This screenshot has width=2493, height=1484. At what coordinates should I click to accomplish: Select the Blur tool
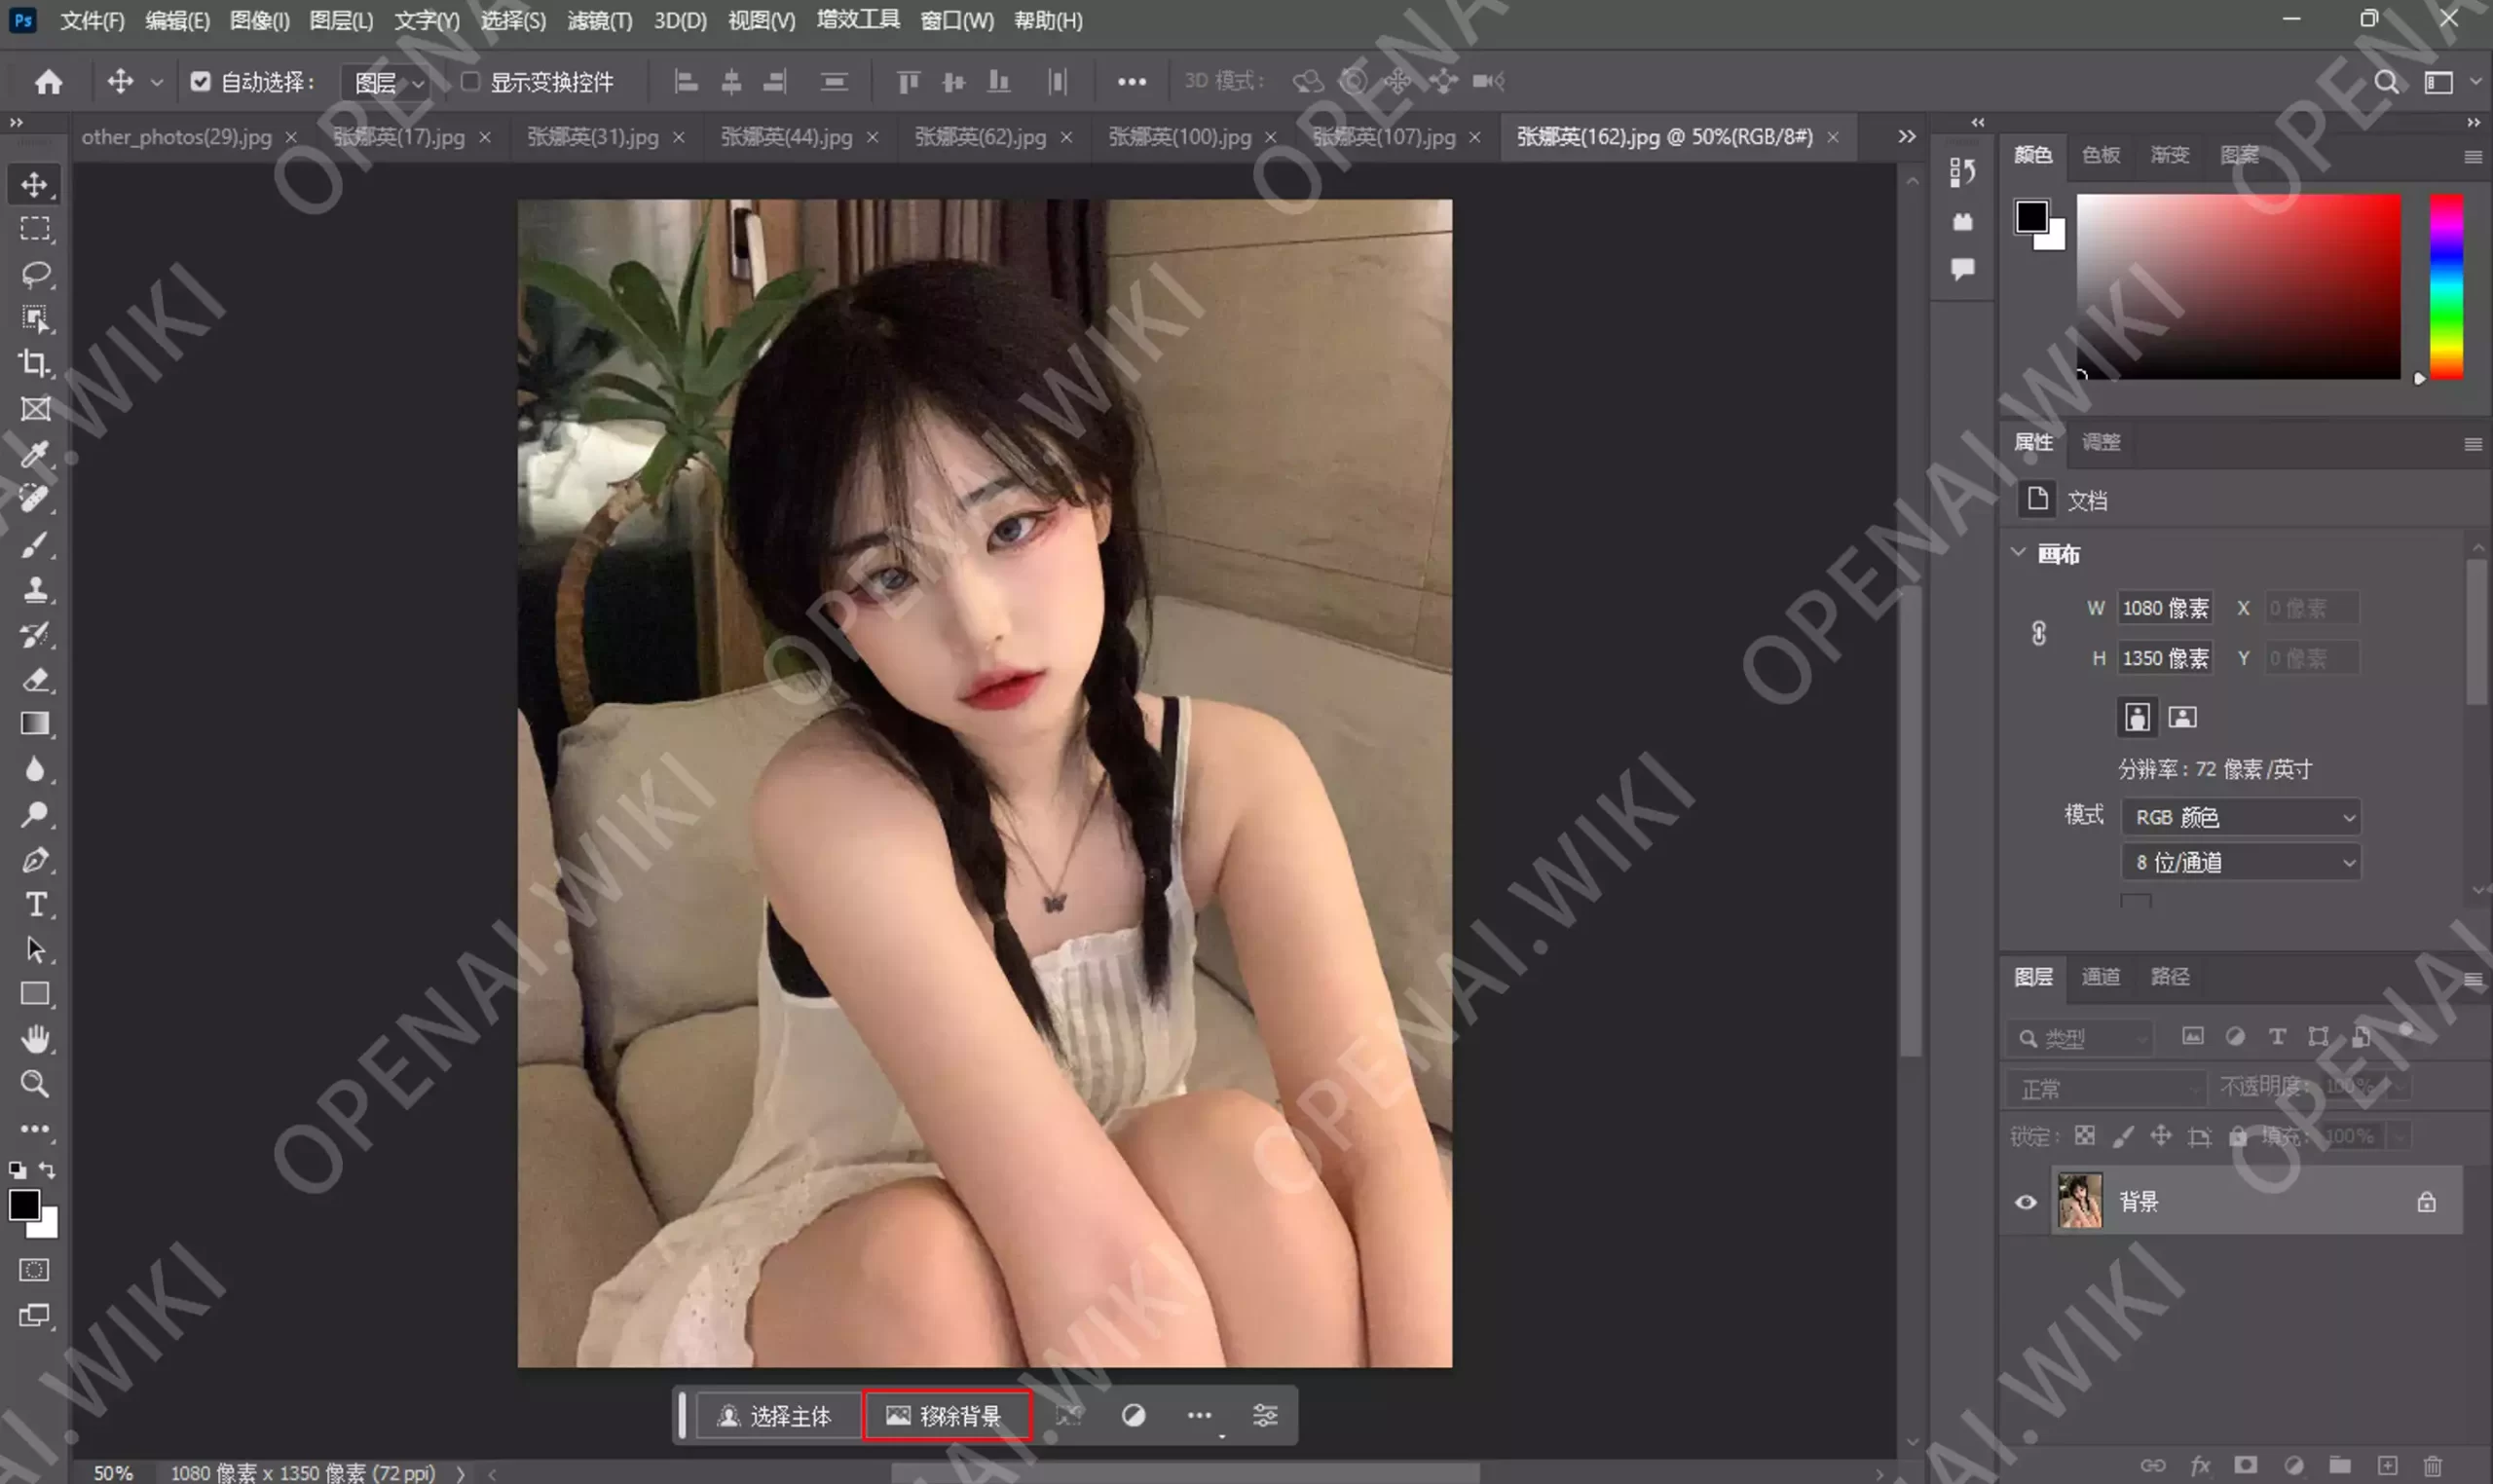(35, 769)
